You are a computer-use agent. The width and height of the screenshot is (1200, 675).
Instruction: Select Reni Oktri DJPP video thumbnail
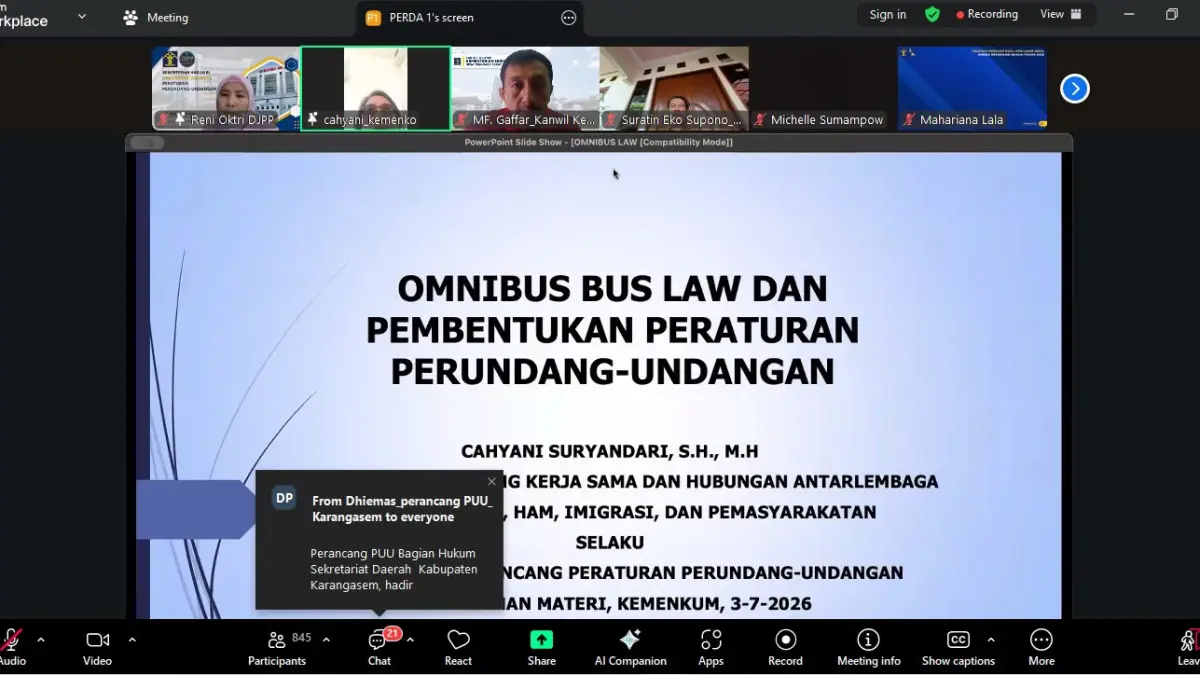tap(226, 88)
